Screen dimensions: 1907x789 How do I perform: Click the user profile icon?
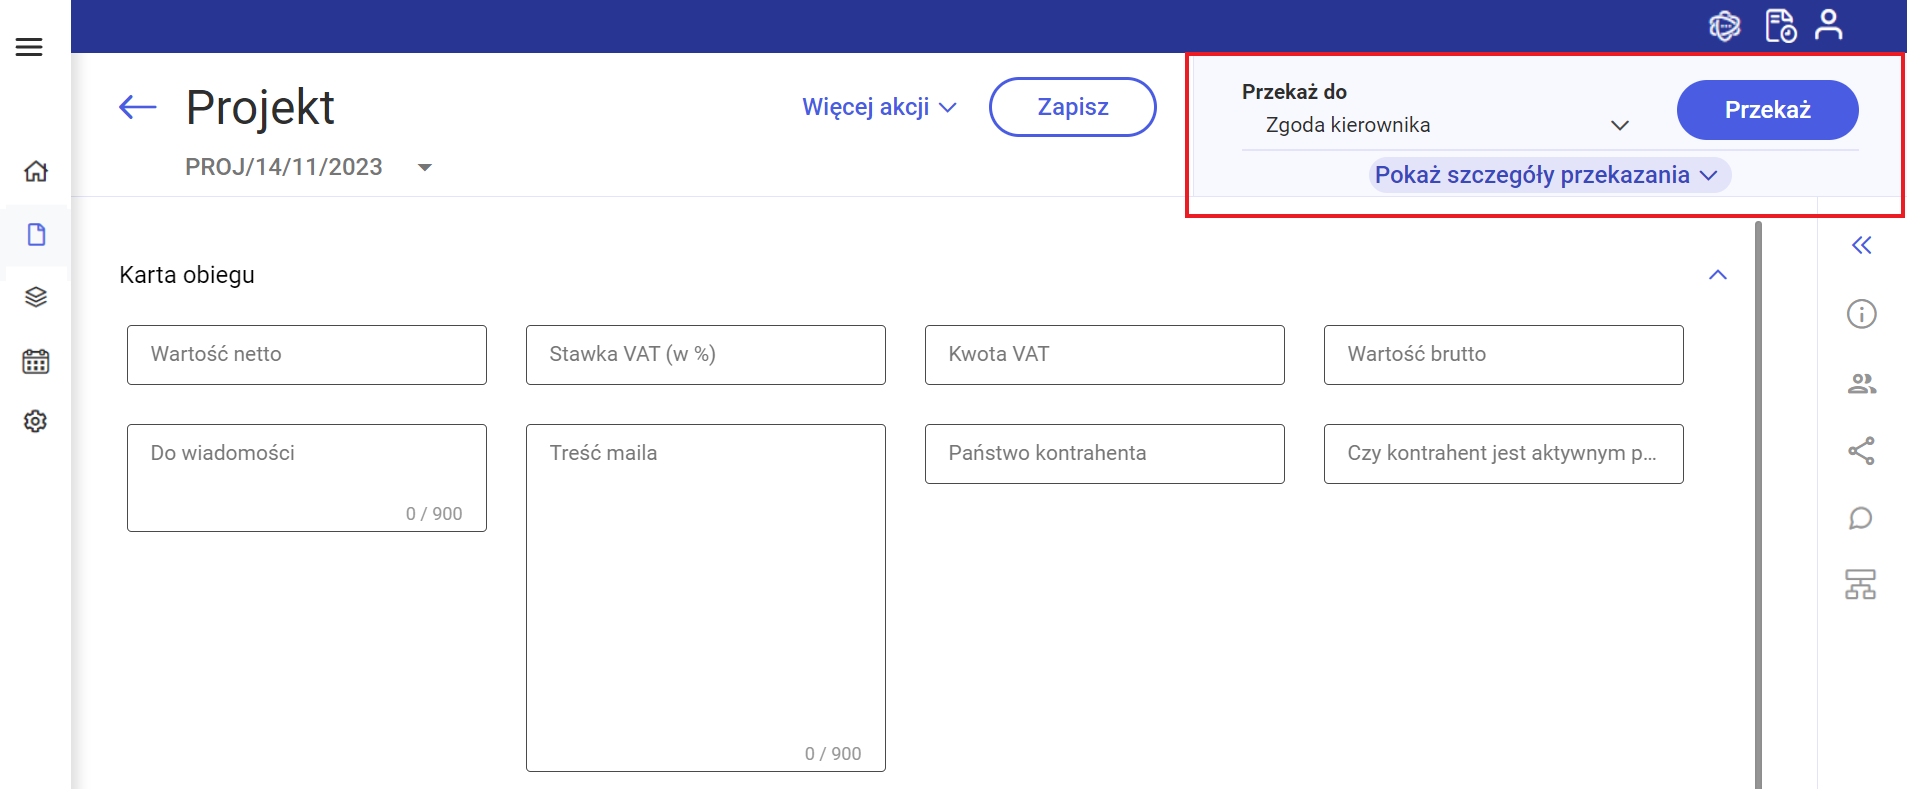point(1828,25)
